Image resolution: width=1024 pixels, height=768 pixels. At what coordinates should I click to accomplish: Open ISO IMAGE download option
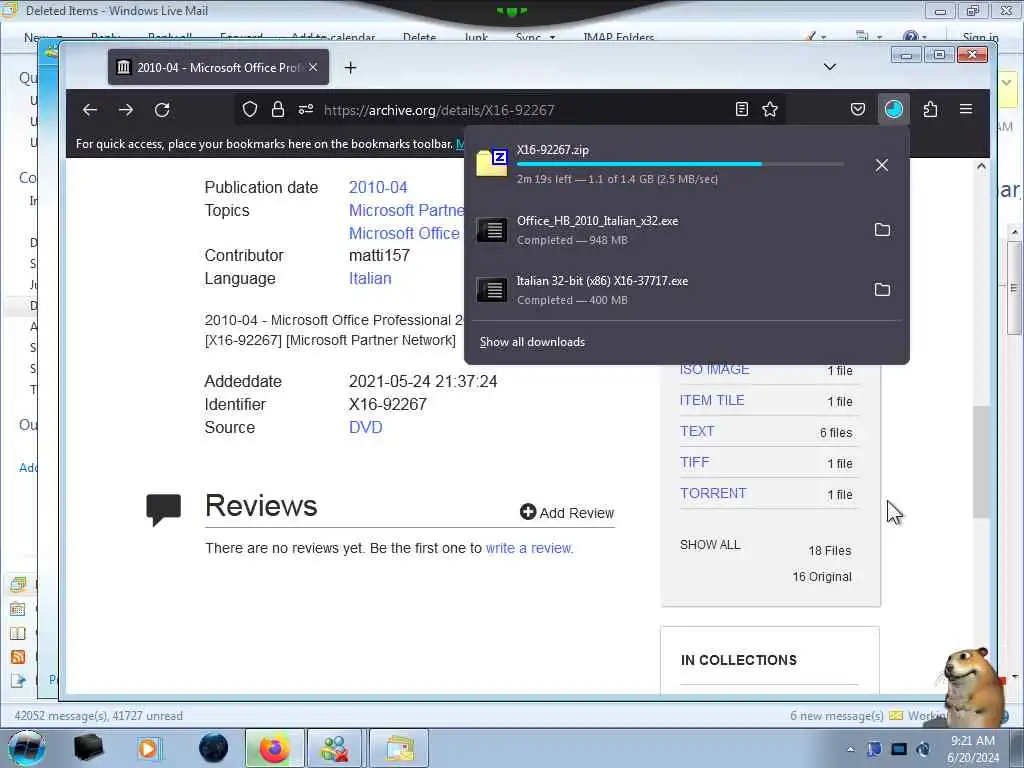tap(714, 370)
